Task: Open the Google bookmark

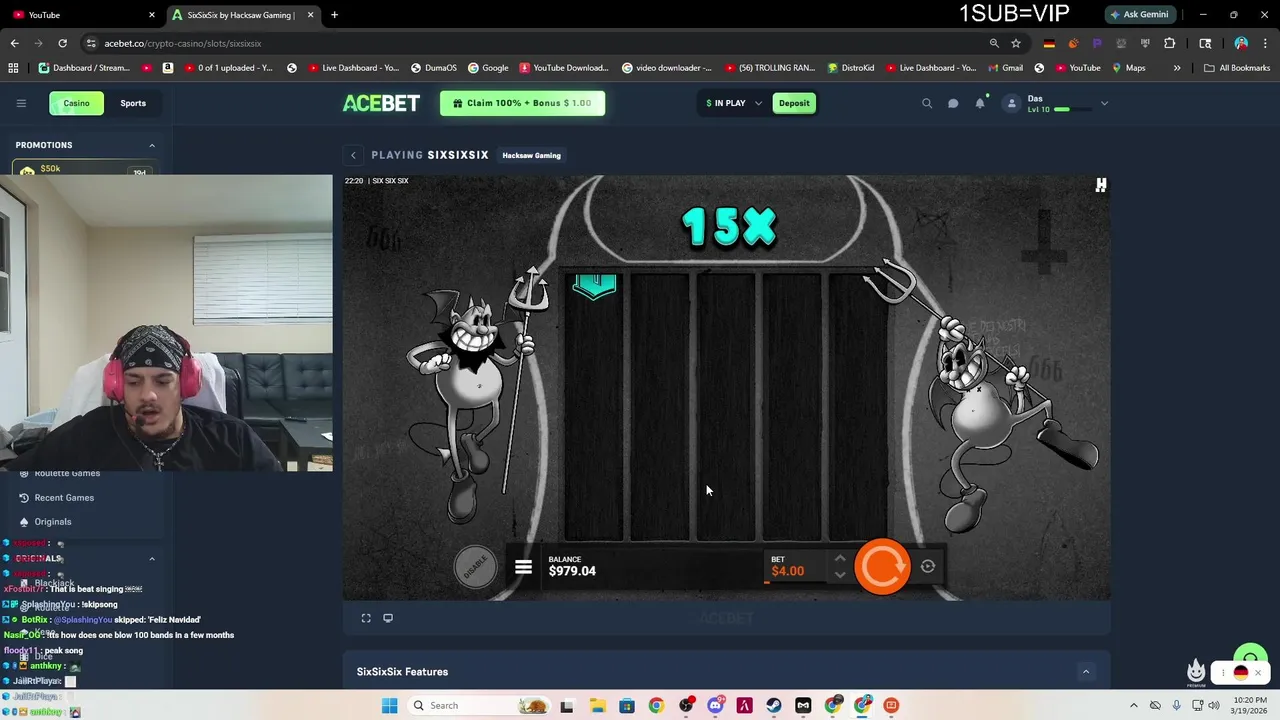Action: click(487, 68)
